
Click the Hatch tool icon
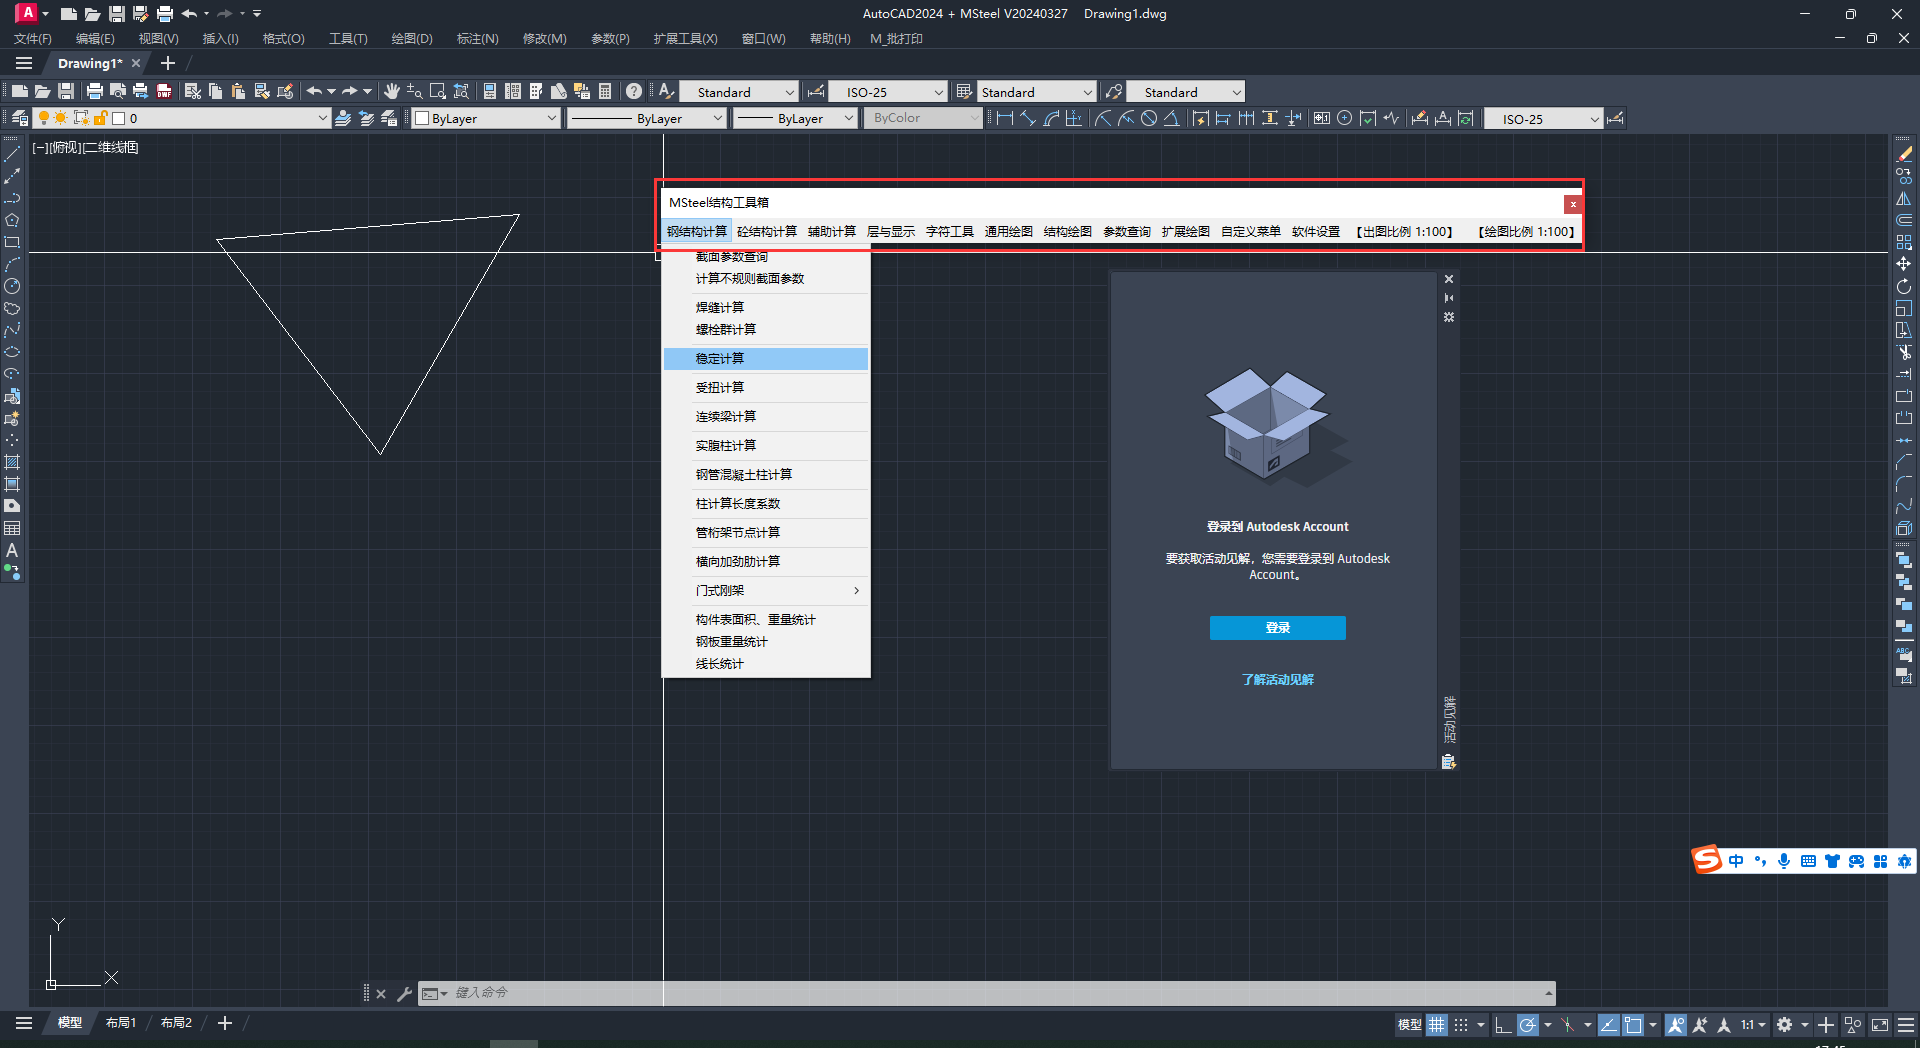(x=12, y=462)
